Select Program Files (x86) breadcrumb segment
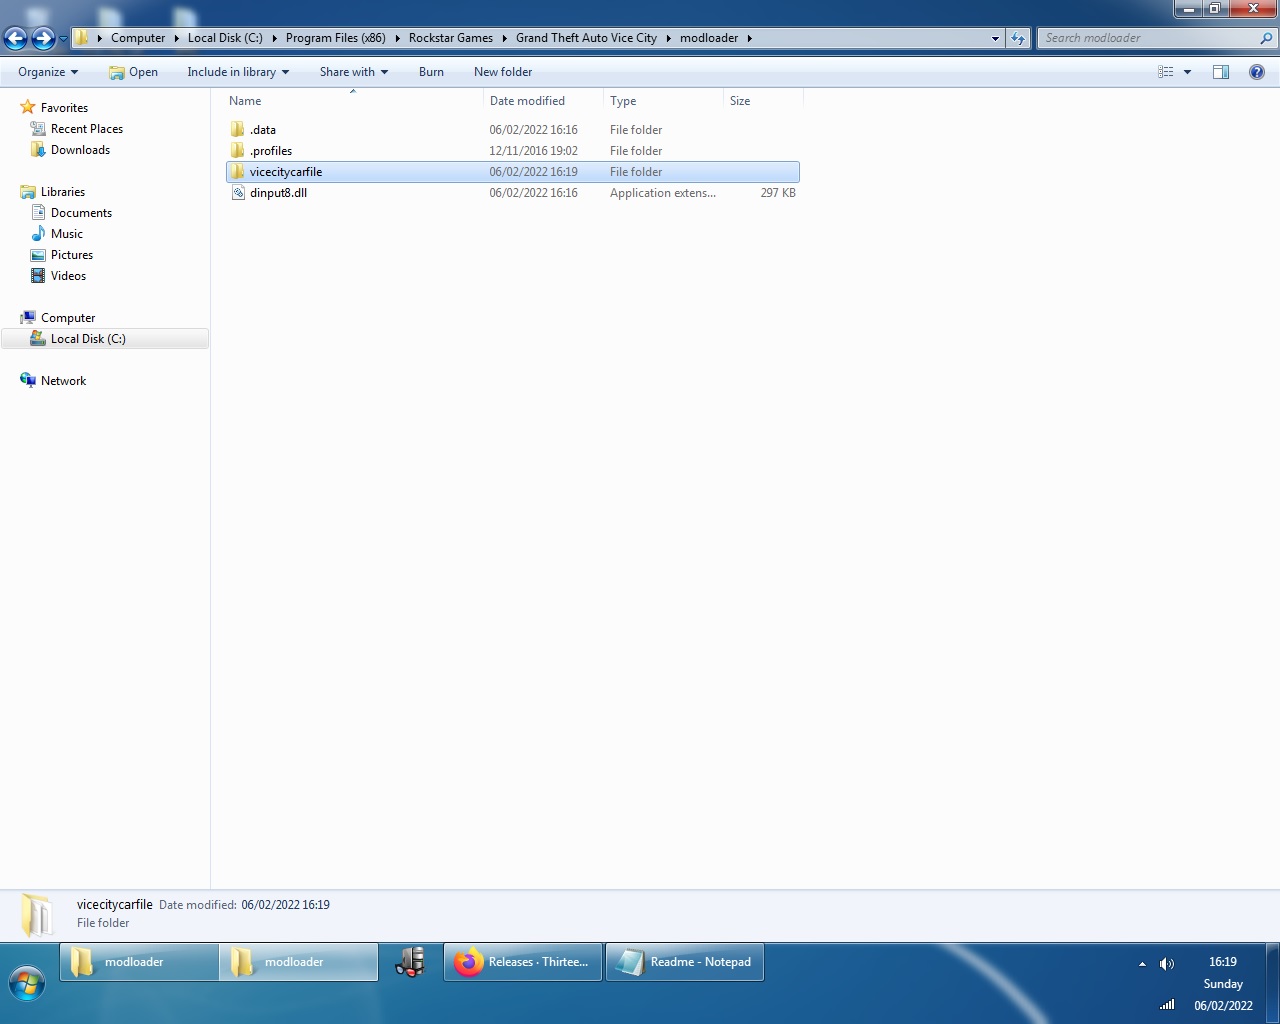This screenshot has height=1024, width=1280. coord(335,38)
